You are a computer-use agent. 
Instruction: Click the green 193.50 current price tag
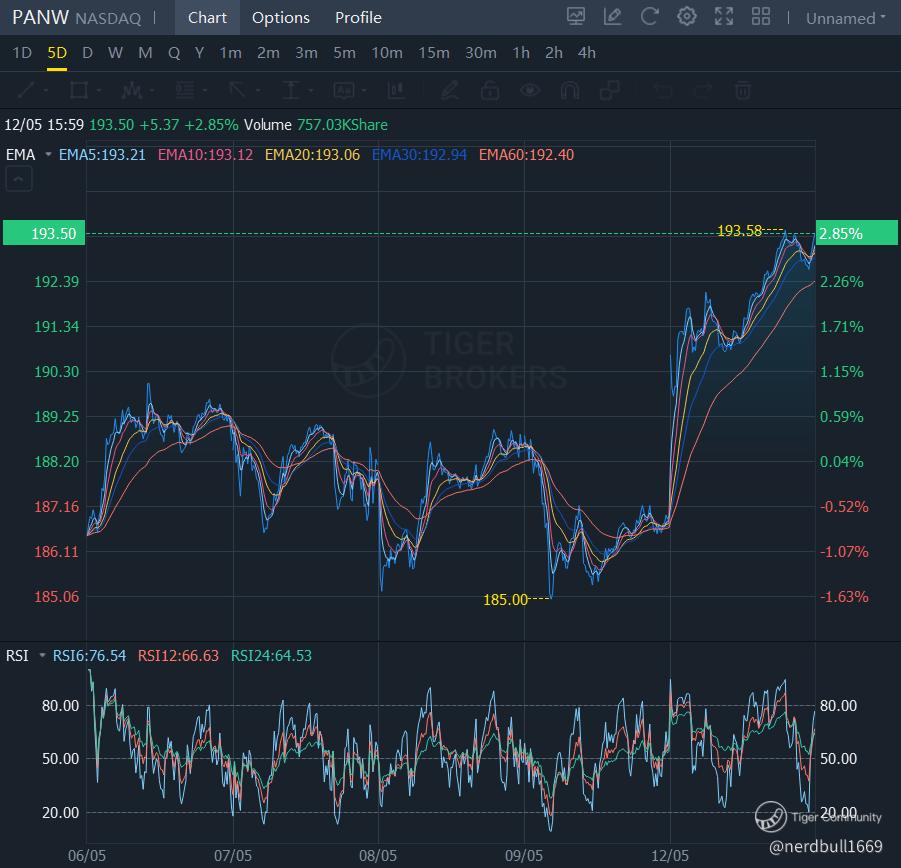click(x=44, y=233)
